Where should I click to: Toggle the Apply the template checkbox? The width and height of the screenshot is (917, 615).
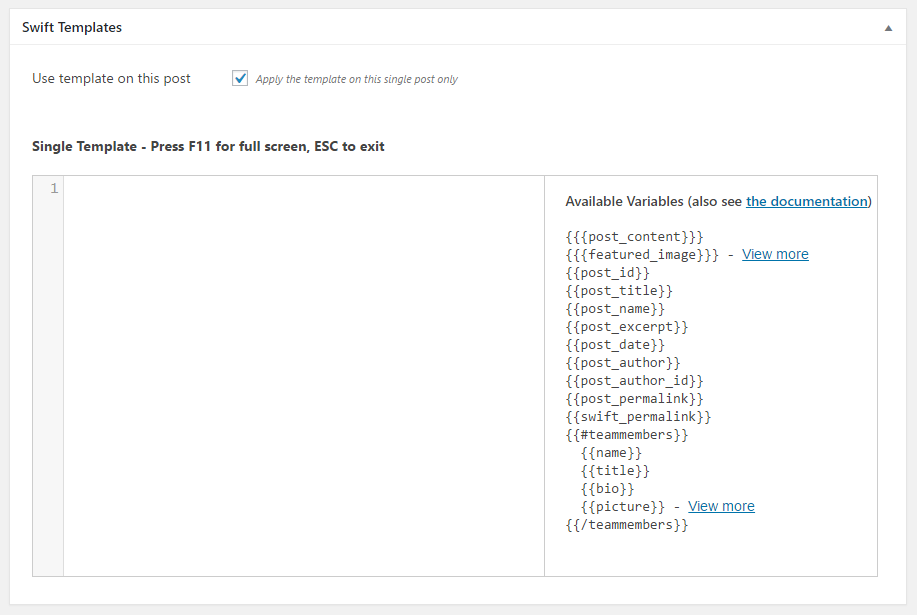point(240,78)
